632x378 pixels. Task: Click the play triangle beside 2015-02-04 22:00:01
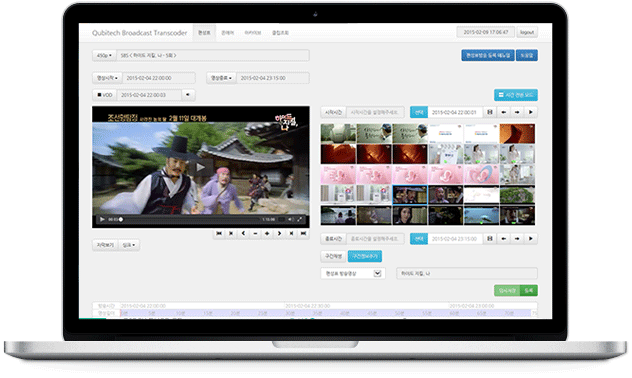click(x=531, y=112)
